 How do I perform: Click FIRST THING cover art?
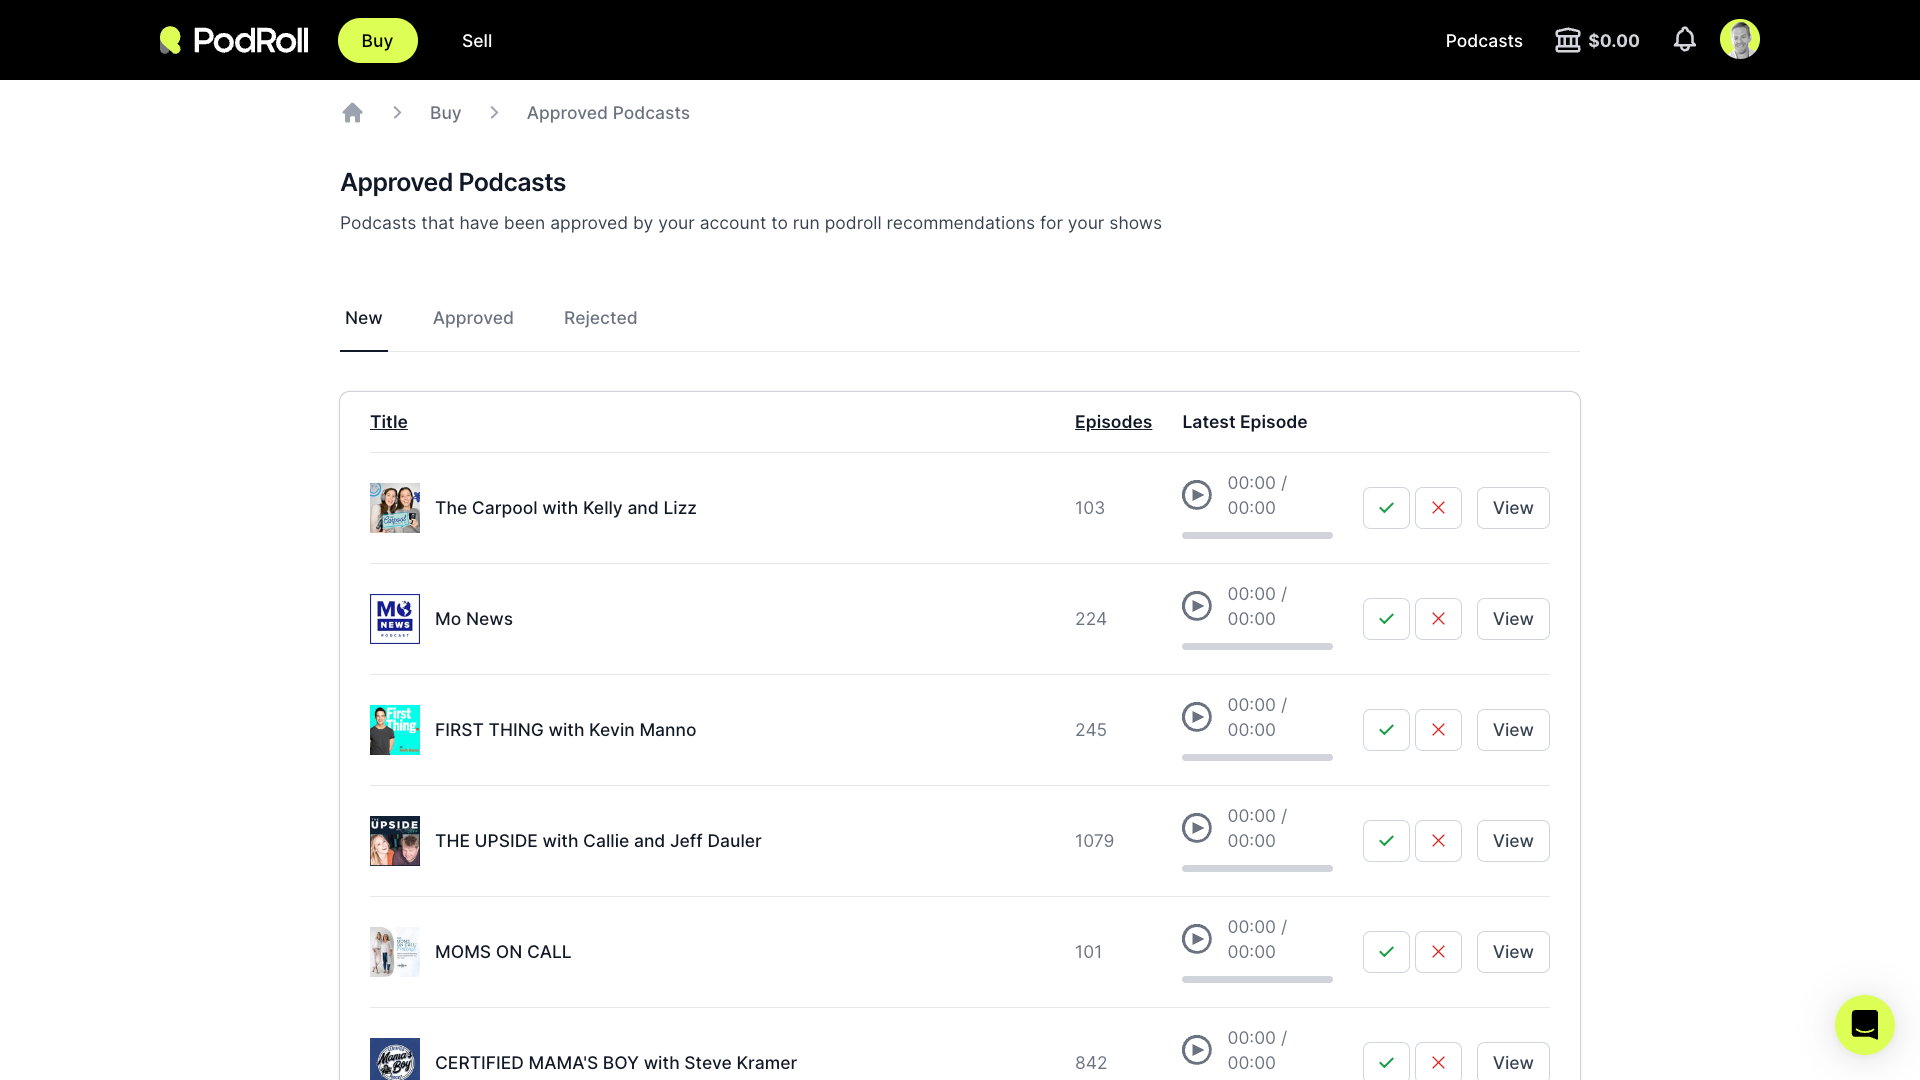(x=395, y=730)
